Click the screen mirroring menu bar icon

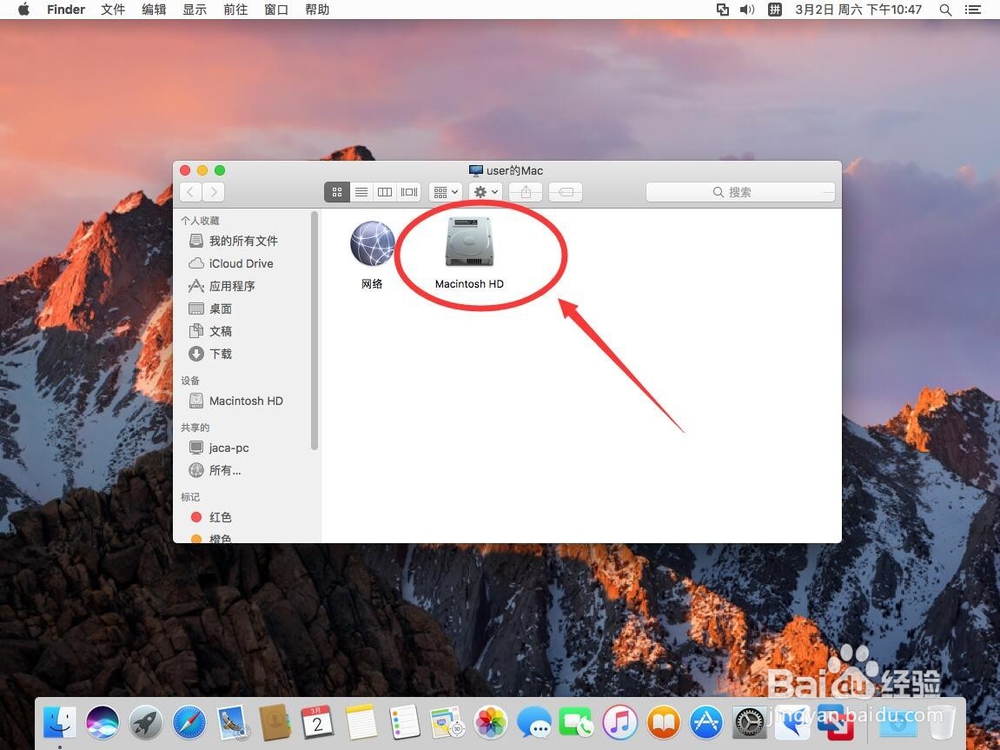pyautogui.click(x=722, y=10)
